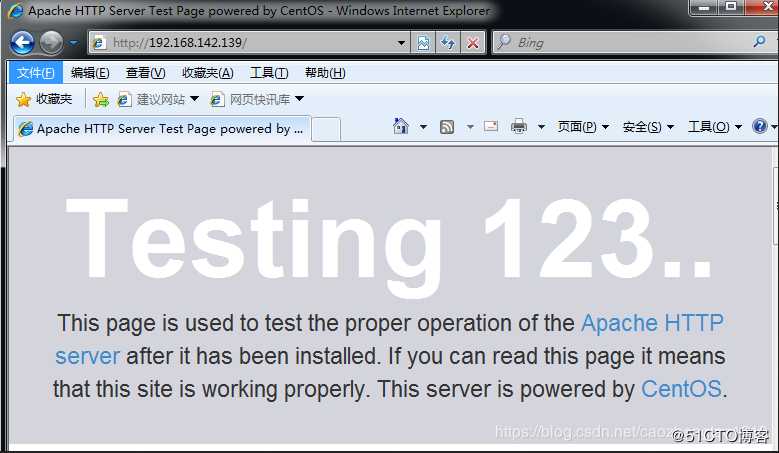Minimize the Internet Explorer window

pyautogui.click(x=703, y=7)
